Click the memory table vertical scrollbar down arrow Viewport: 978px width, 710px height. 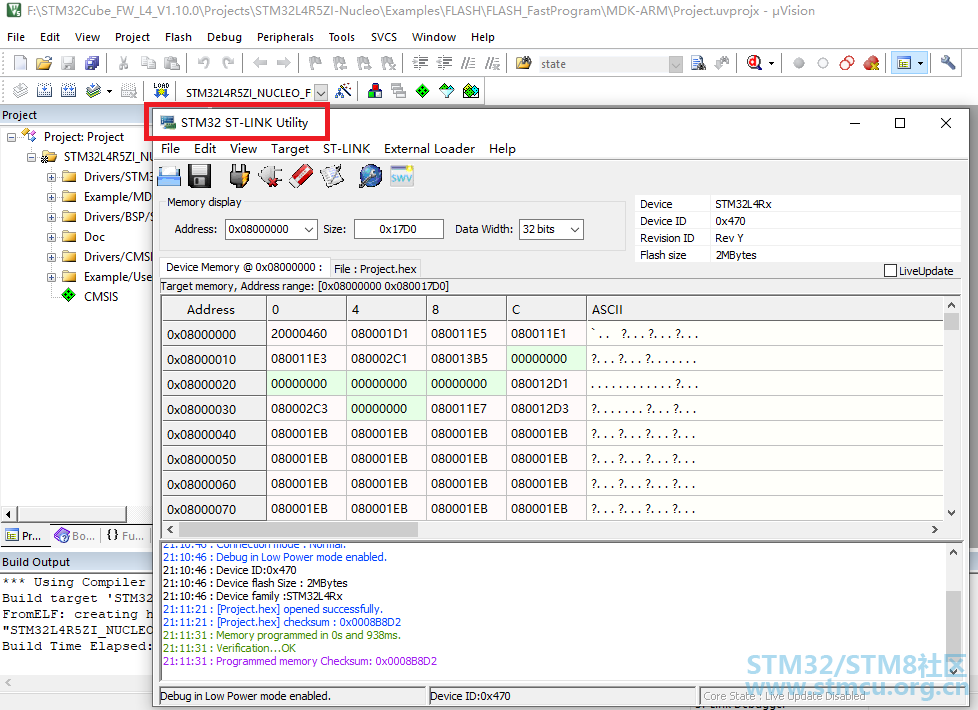(x=951, y=513)
